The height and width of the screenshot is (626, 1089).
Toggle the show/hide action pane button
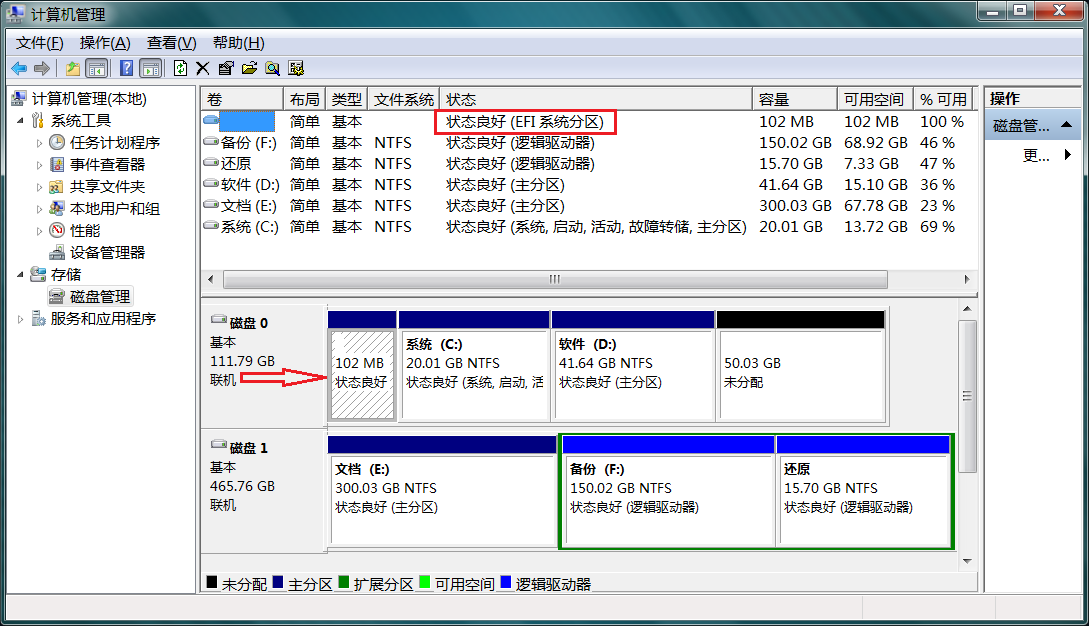[151, 68]
